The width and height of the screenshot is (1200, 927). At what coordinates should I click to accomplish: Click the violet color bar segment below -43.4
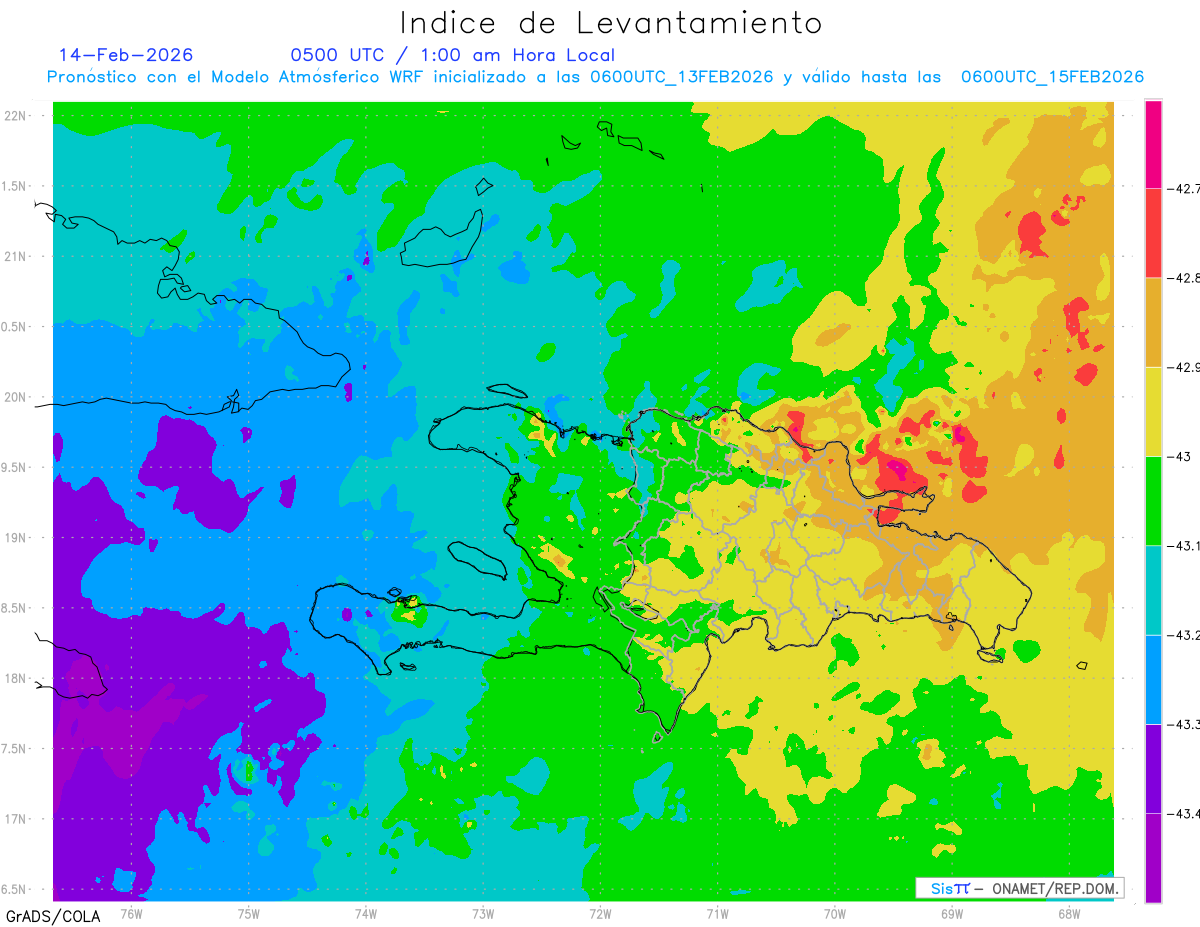[x=1153, y=857]
